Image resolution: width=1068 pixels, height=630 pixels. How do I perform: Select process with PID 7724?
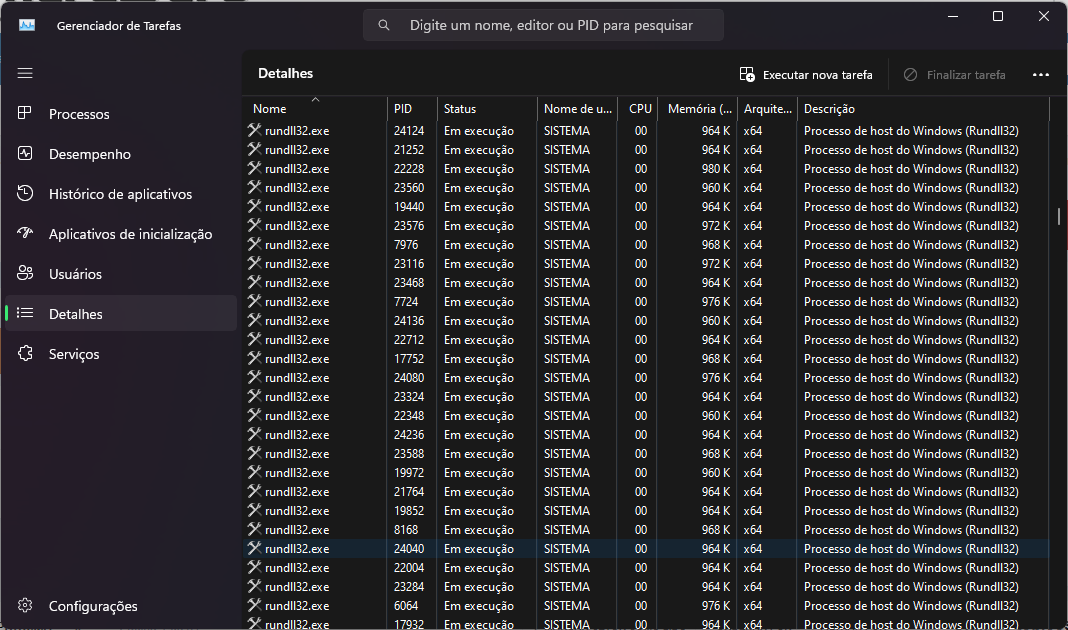click(x=646, y=301)
